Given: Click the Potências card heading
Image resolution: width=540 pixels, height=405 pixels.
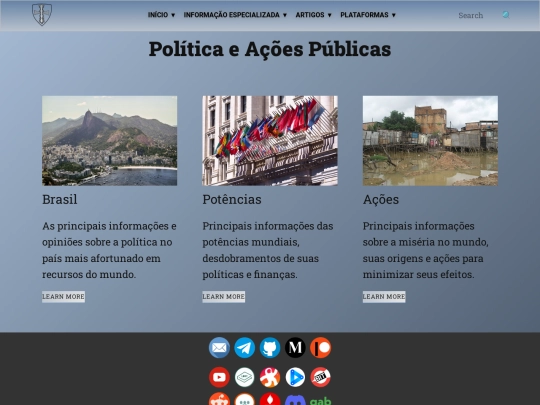Looking at the screenshot, I should pos(232,199).
